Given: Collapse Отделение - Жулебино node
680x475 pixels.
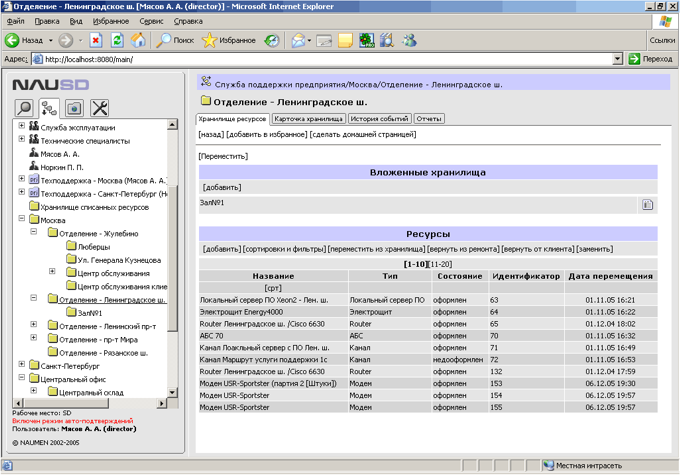Looking at the screenshot, I should tap(33, 232).
